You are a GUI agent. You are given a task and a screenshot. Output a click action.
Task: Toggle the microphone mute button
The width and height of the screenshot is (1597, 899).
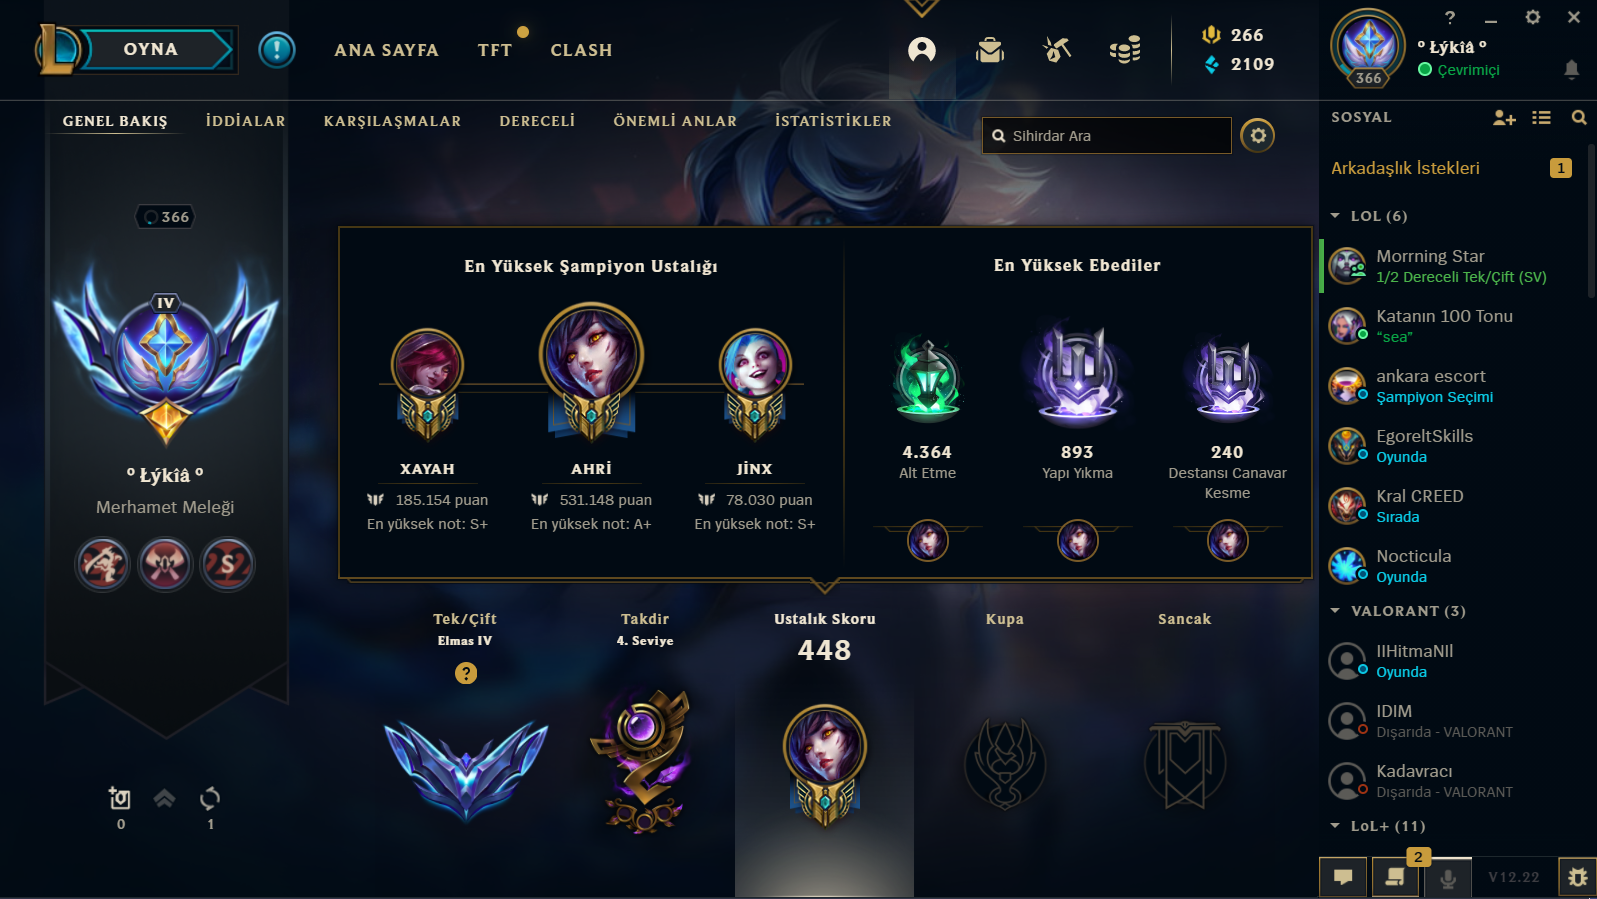[1447, 877]
